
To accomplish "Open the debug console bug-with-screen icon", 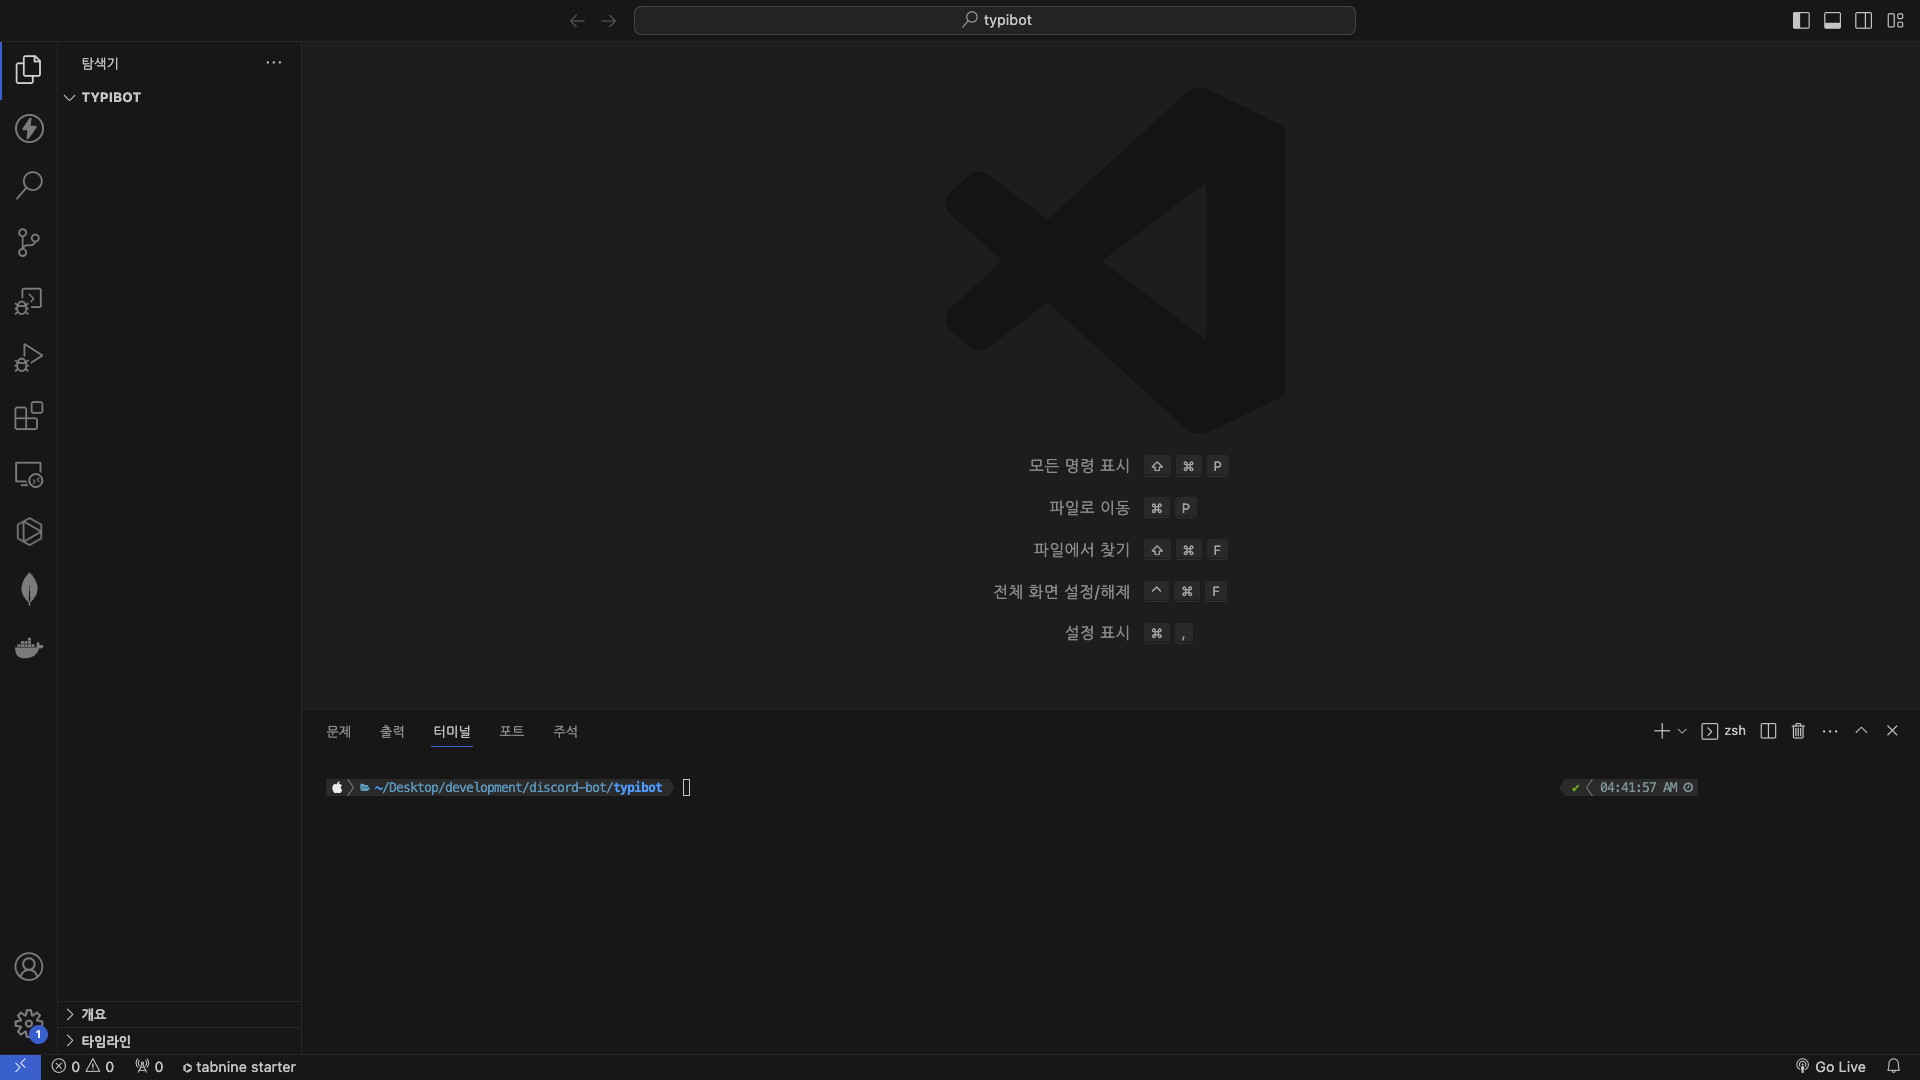I will [x=29, y=301].
